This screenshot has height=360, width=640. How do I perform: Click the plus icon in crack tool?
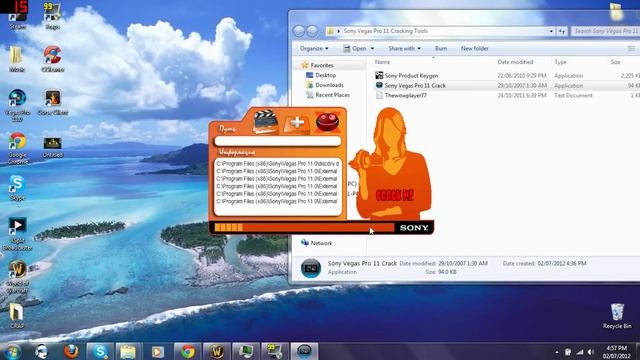pos(297,122)
